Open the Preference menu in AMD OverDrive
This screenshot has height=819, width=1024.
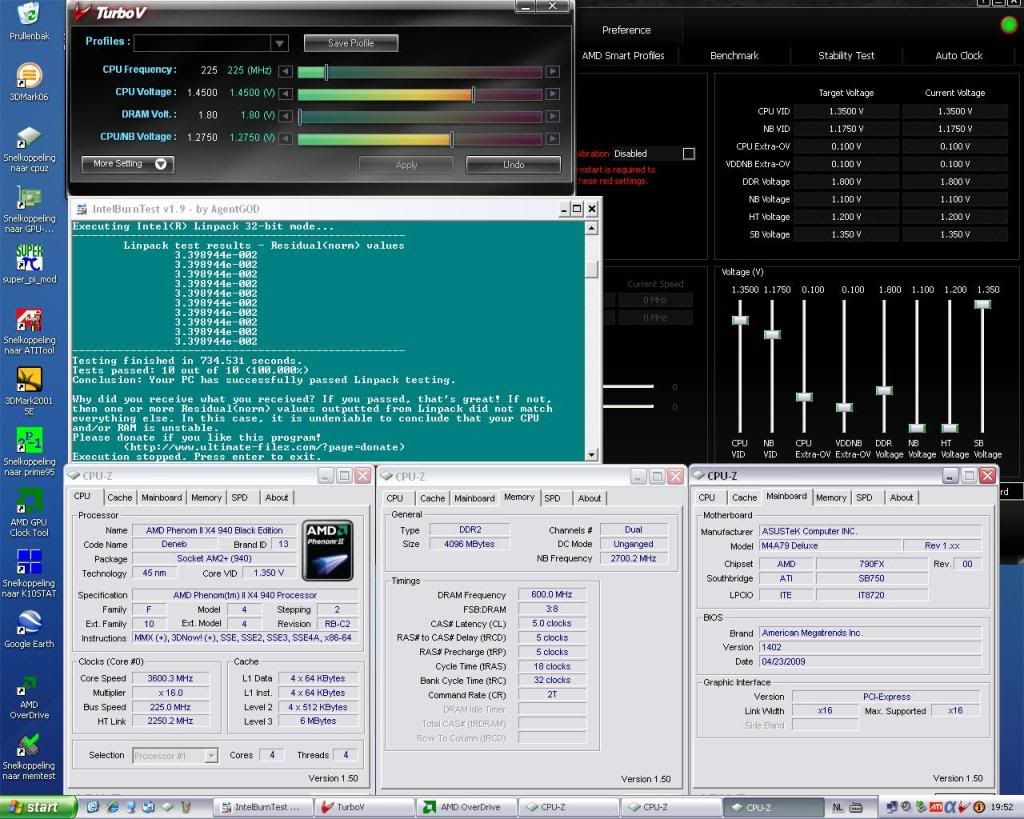coord(626,30)
